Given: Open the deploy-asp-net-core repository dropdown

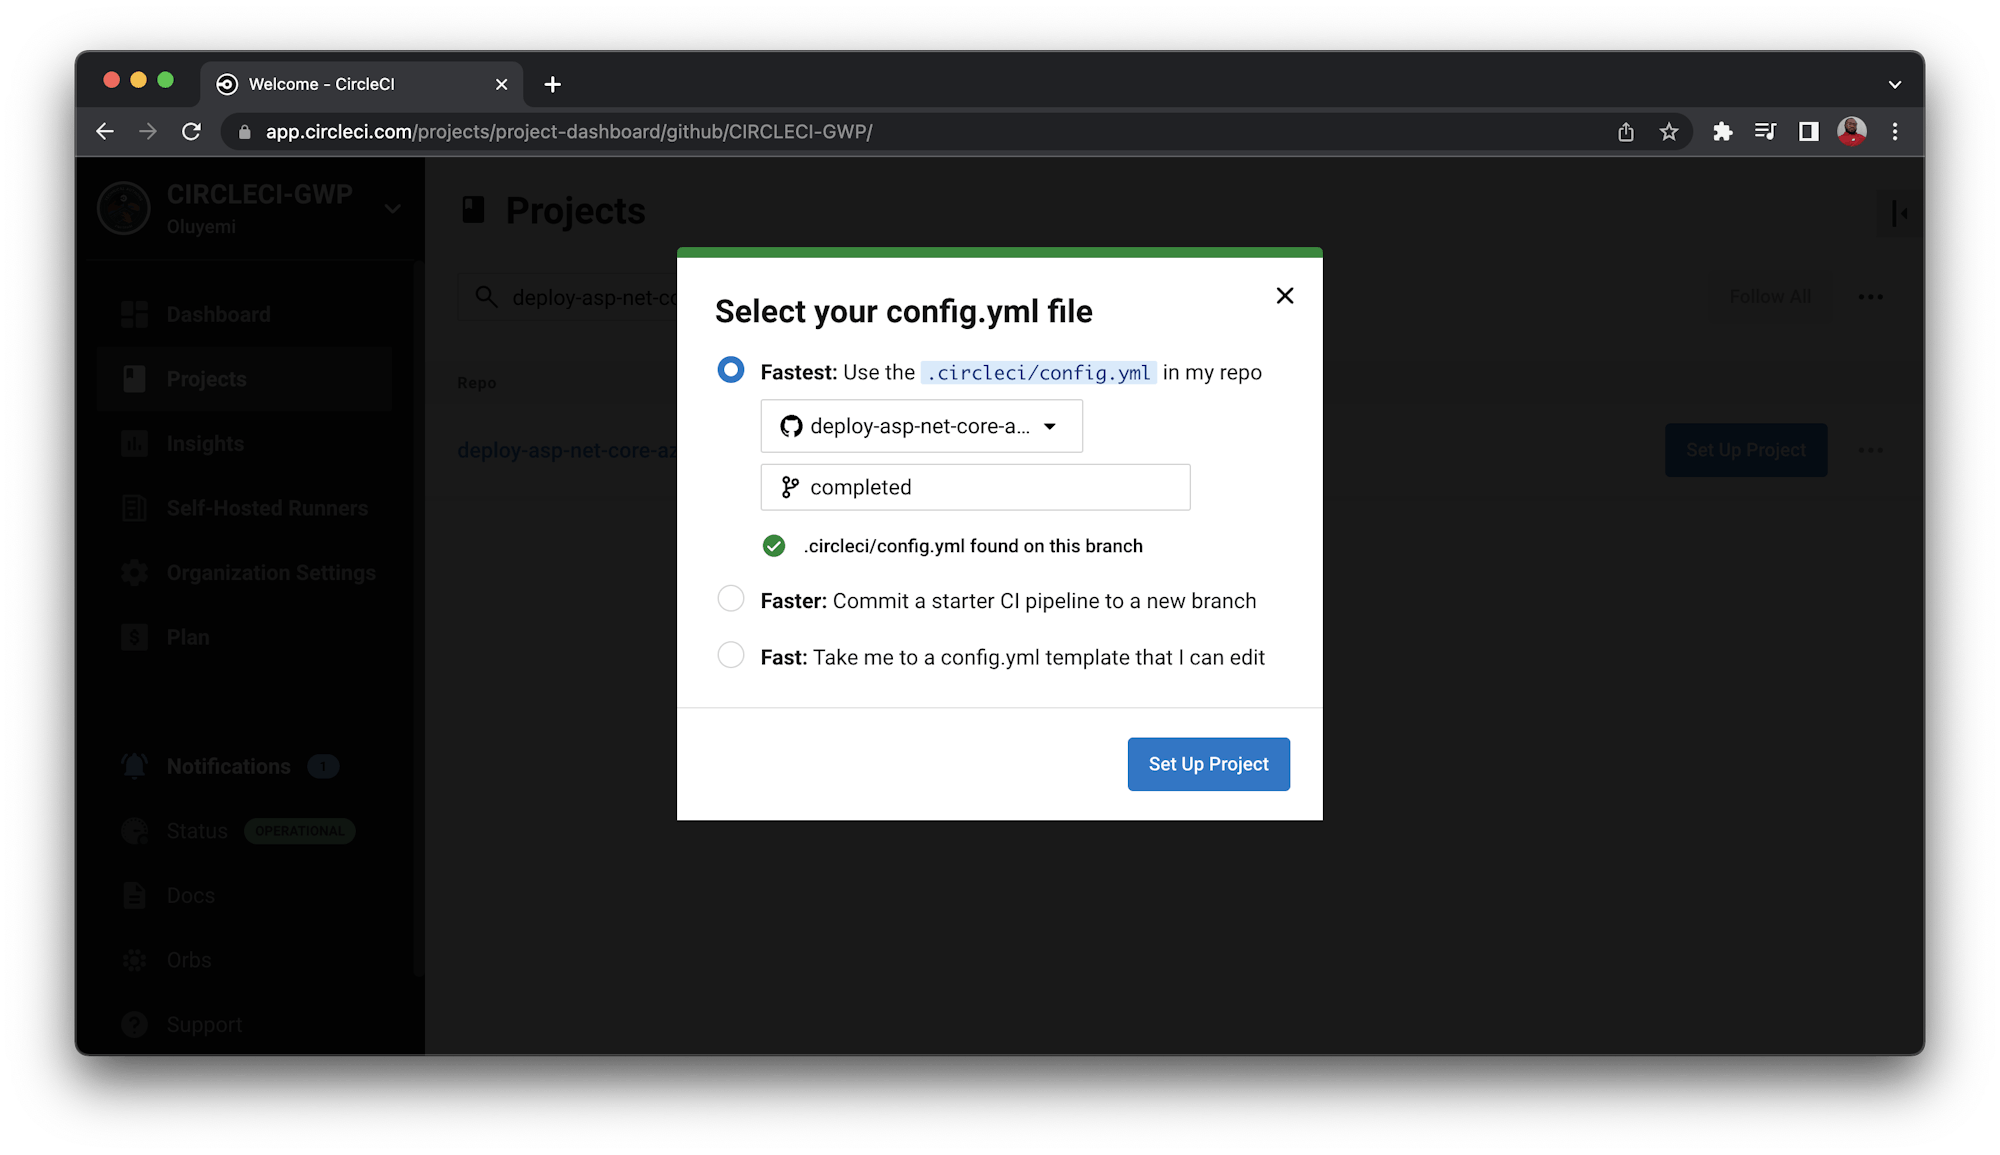Looking at the screenshot, I should coord(920,425).
